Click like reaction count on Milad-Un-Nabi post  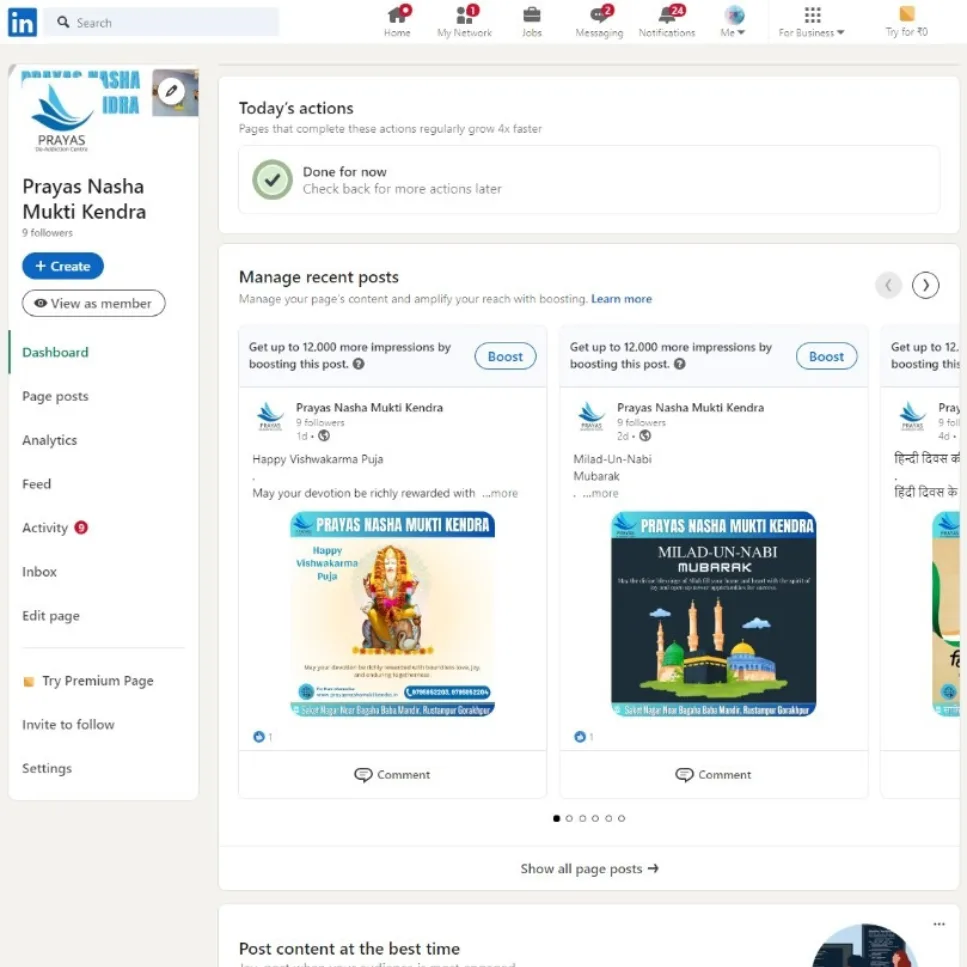(x=584, y=736)
